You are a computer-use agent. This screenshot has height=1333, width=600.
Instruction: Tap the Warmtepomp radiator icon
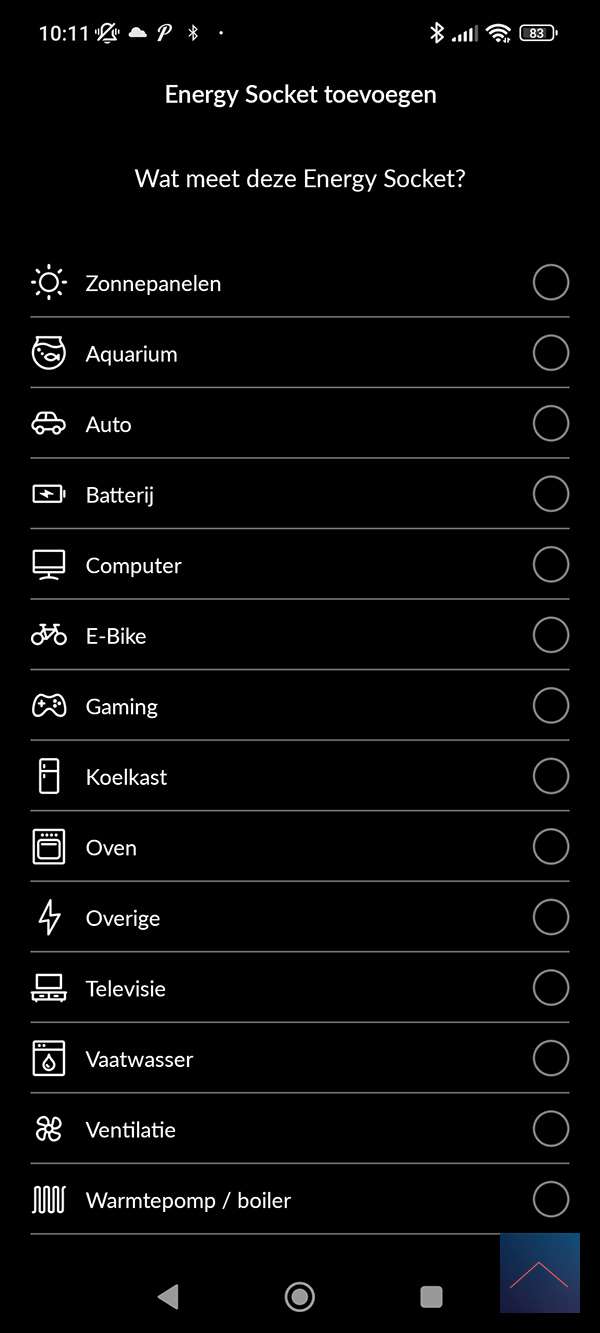click(x=48, y=1200)
